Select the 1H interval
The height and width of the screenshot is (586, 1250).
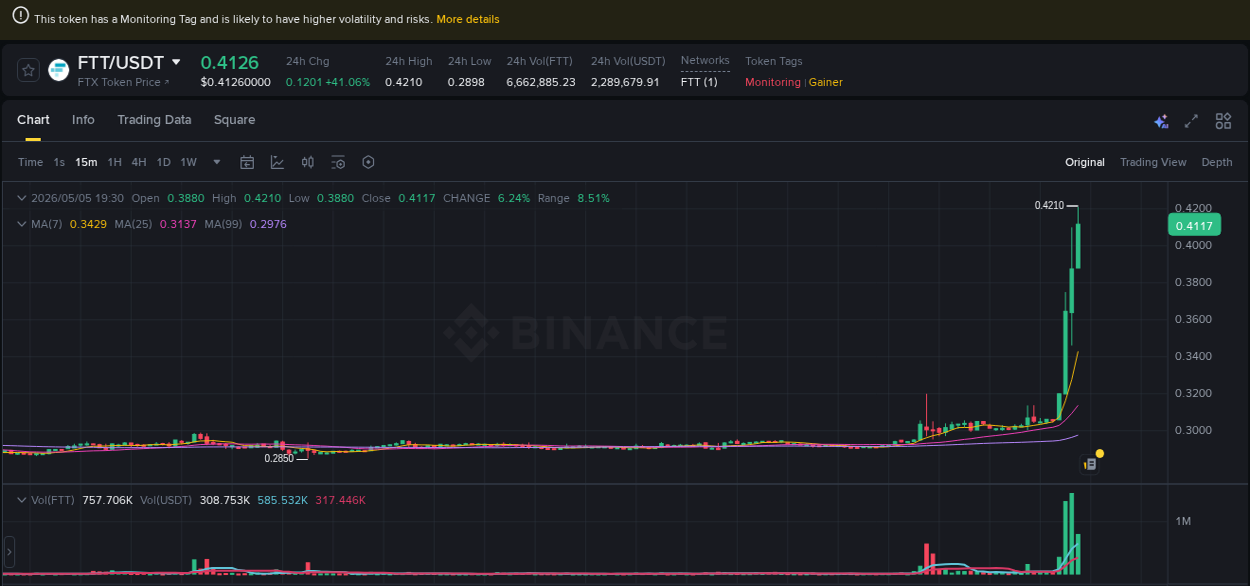(114, 162)
